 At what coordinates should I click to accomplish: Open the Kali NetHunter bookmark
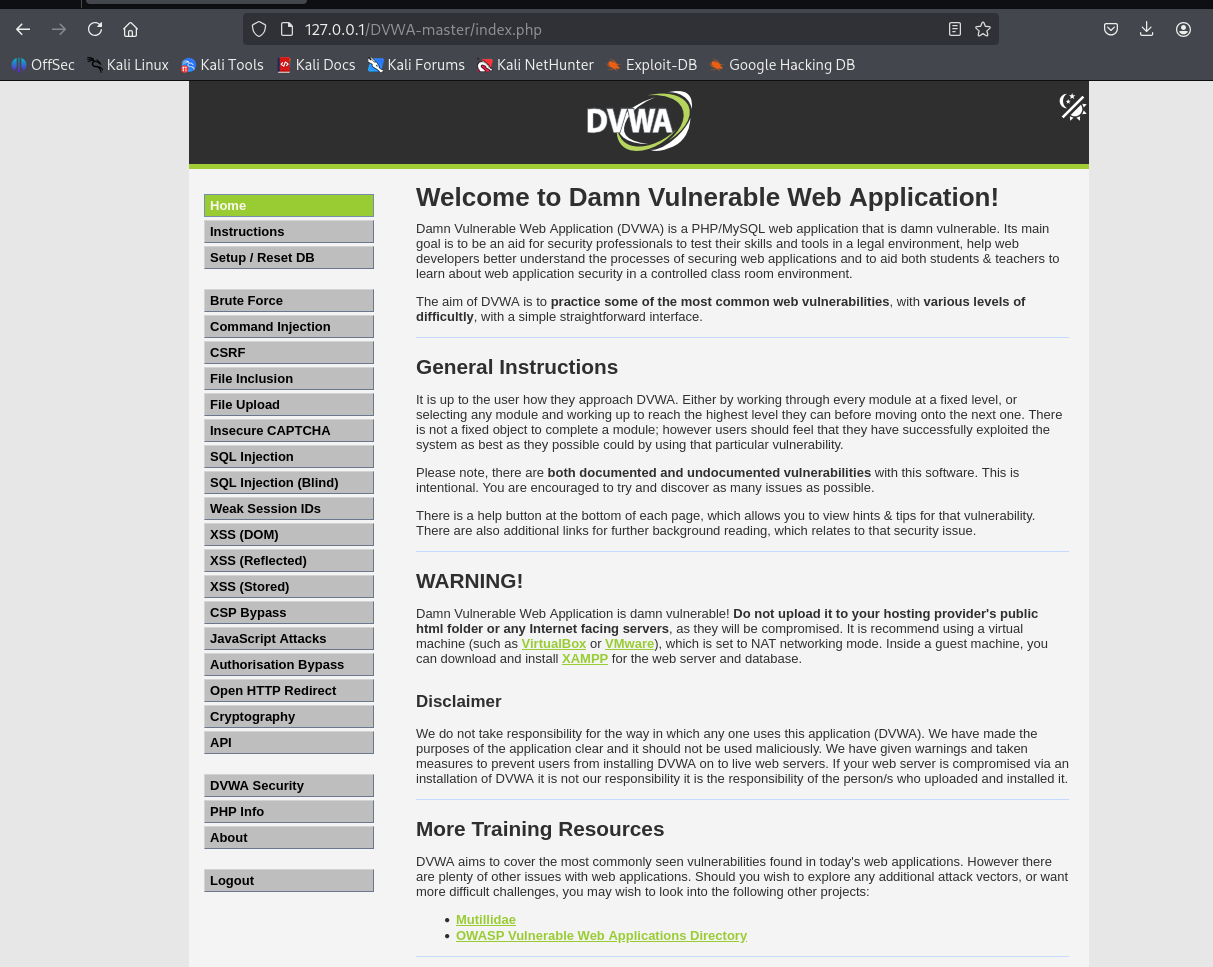[x=536, y=65]
